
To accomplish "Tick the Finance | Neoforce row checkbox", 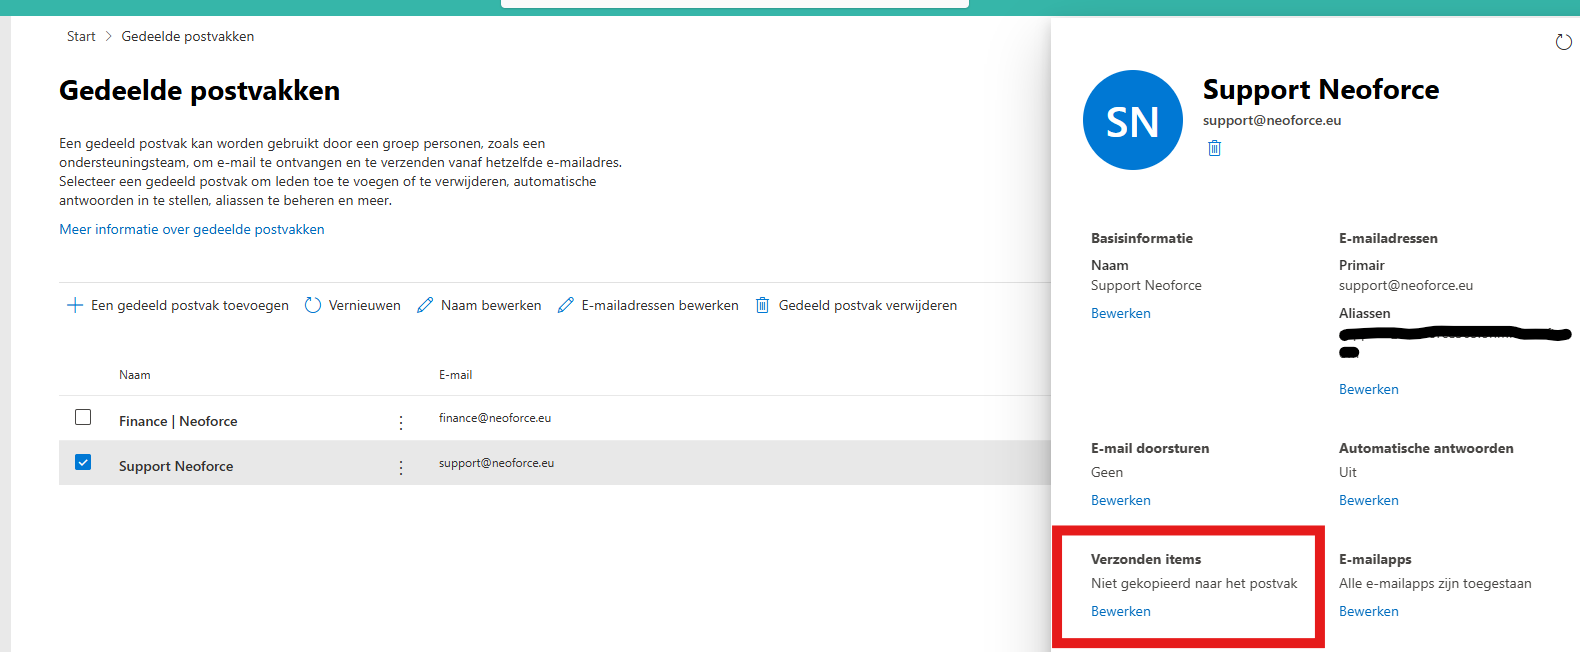I will click(83, 417).
